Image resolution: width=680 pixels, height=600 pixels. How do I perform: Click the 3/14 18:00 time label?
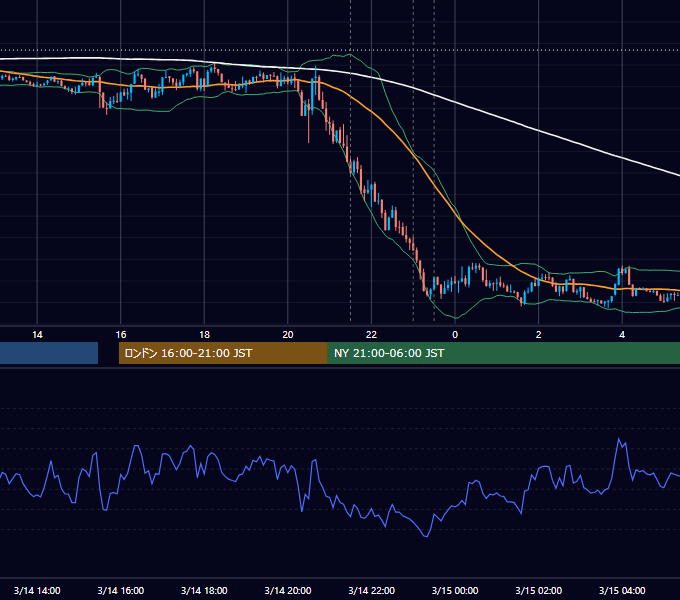pos(204,590)
